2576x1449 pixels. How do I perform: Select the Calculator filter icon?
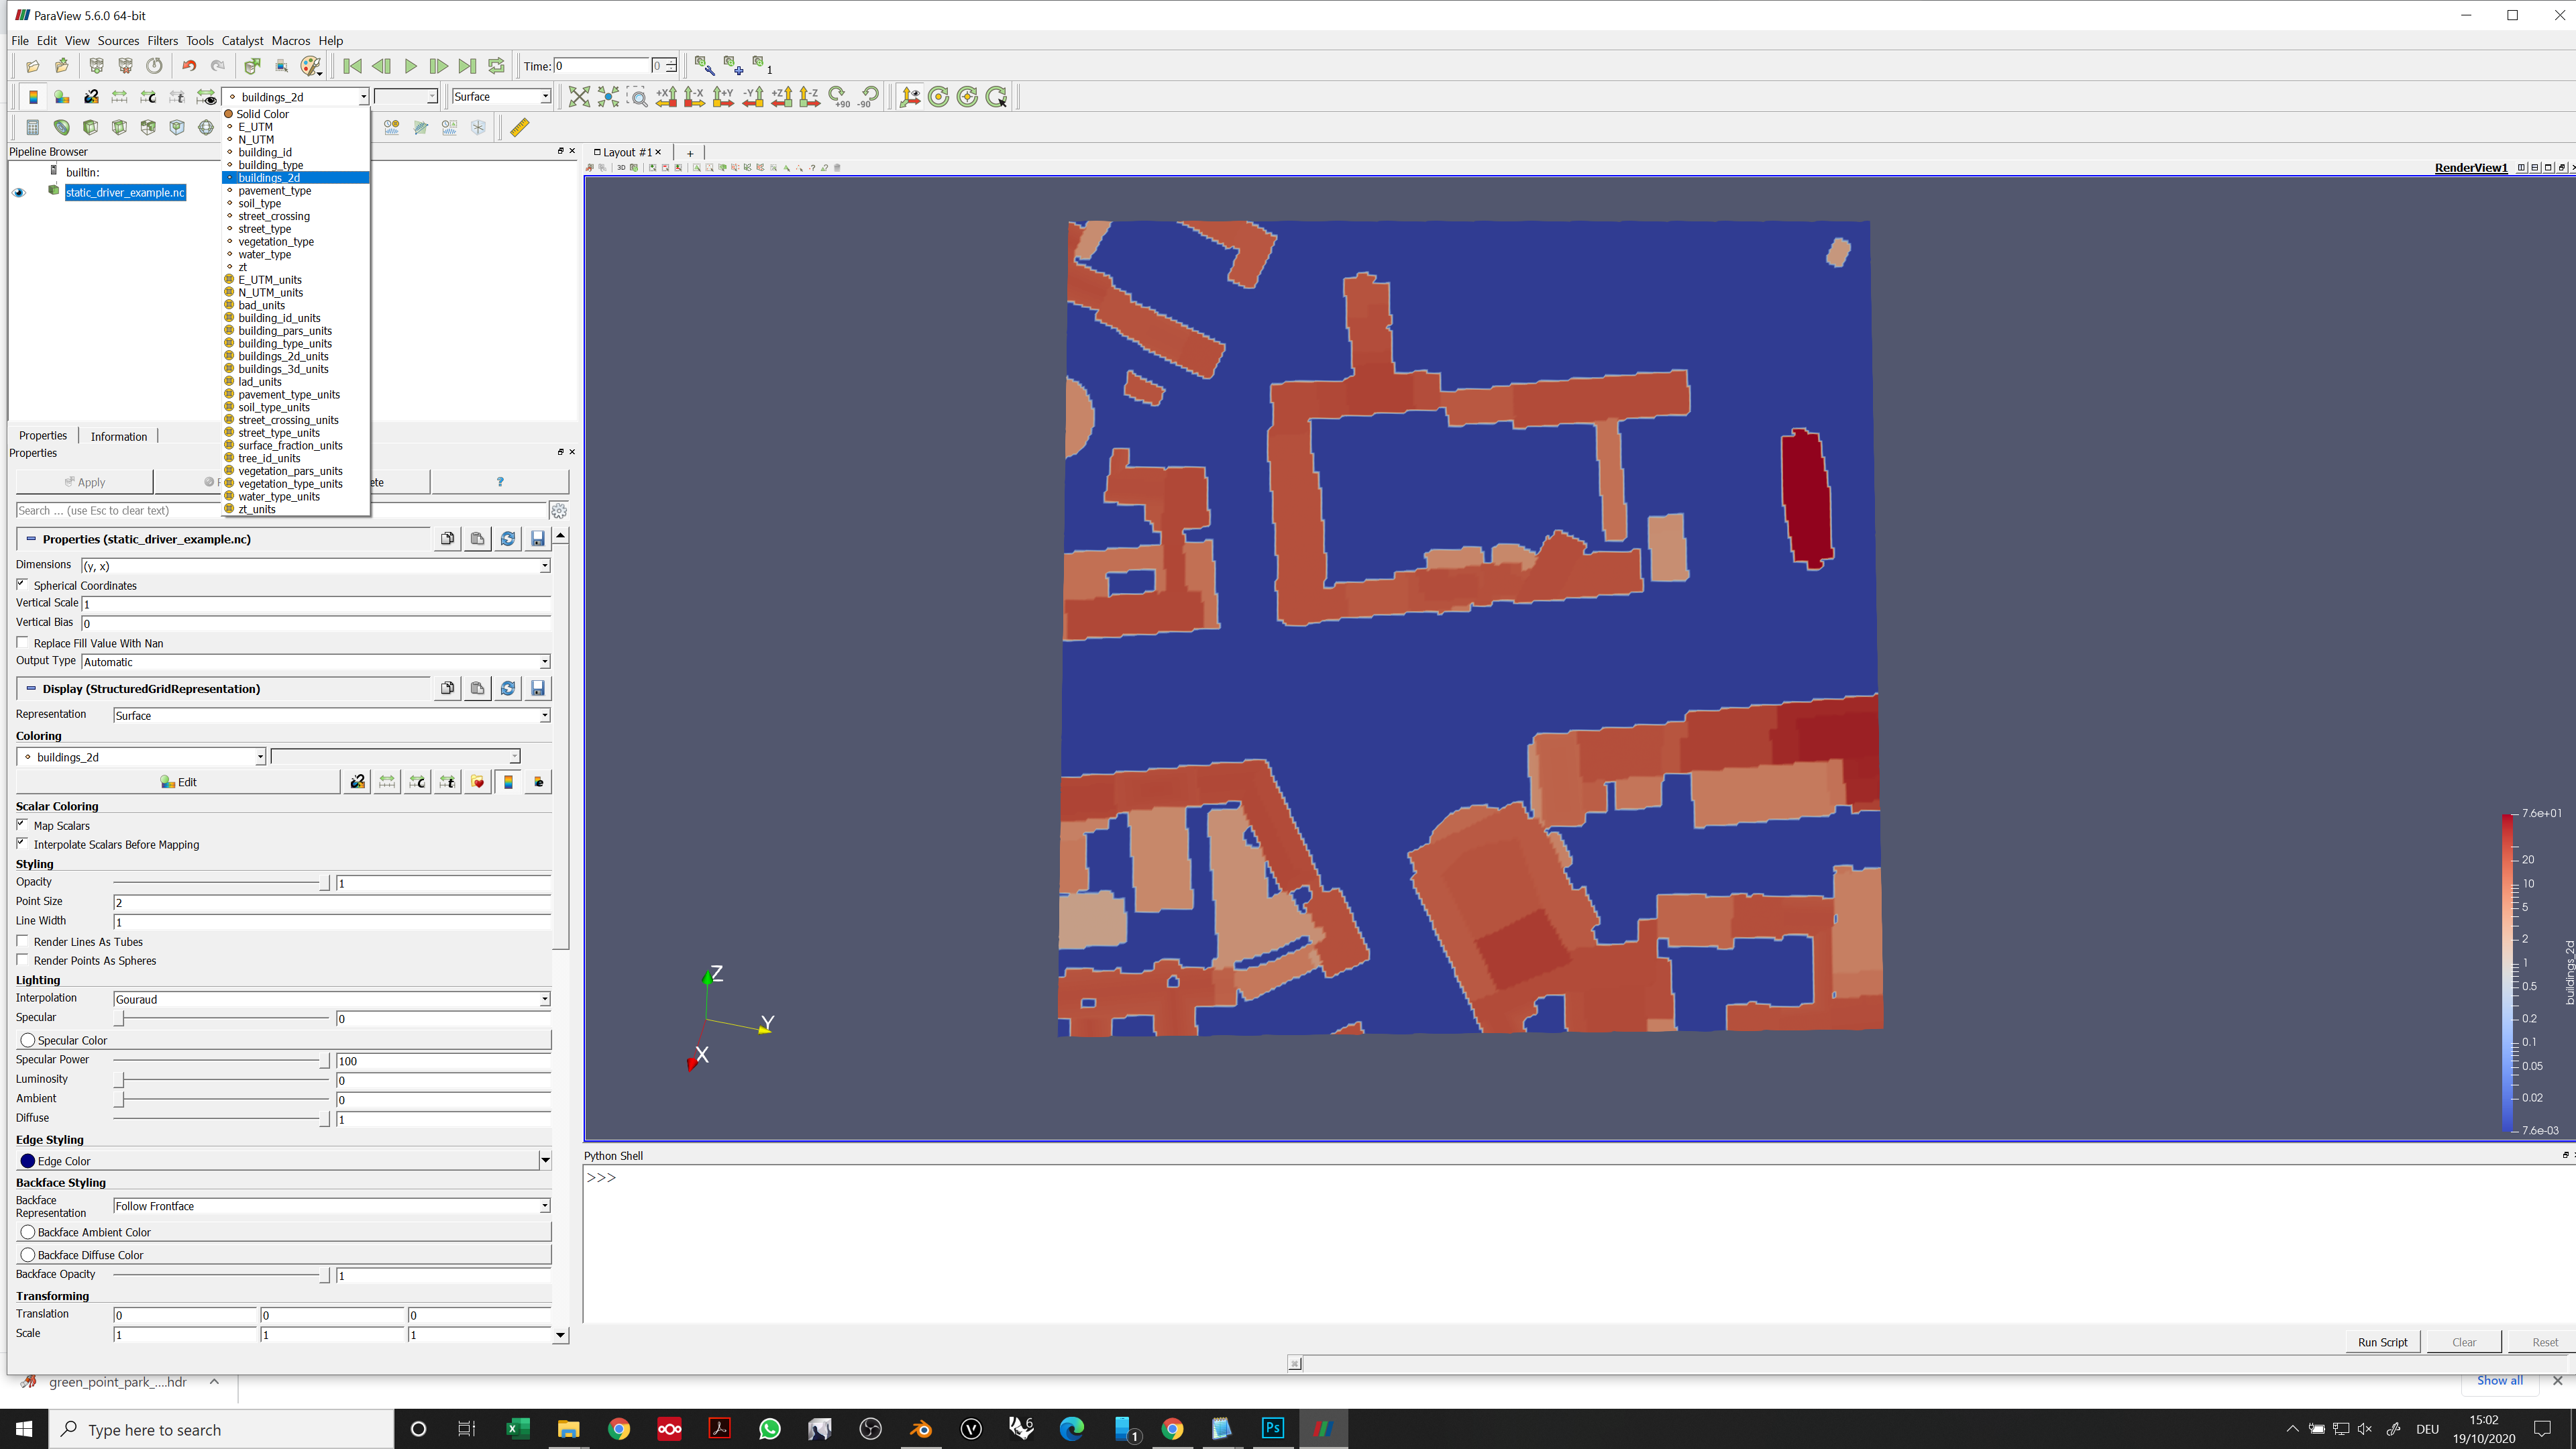point(33,127)
